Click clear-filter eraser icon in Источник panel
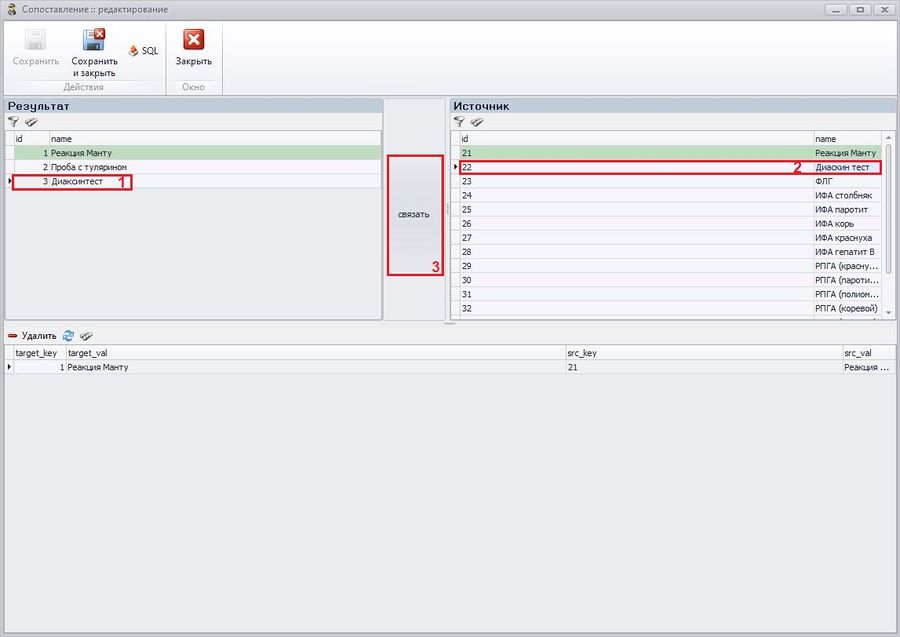Screen dimensions: 900x637 (477, 121)
